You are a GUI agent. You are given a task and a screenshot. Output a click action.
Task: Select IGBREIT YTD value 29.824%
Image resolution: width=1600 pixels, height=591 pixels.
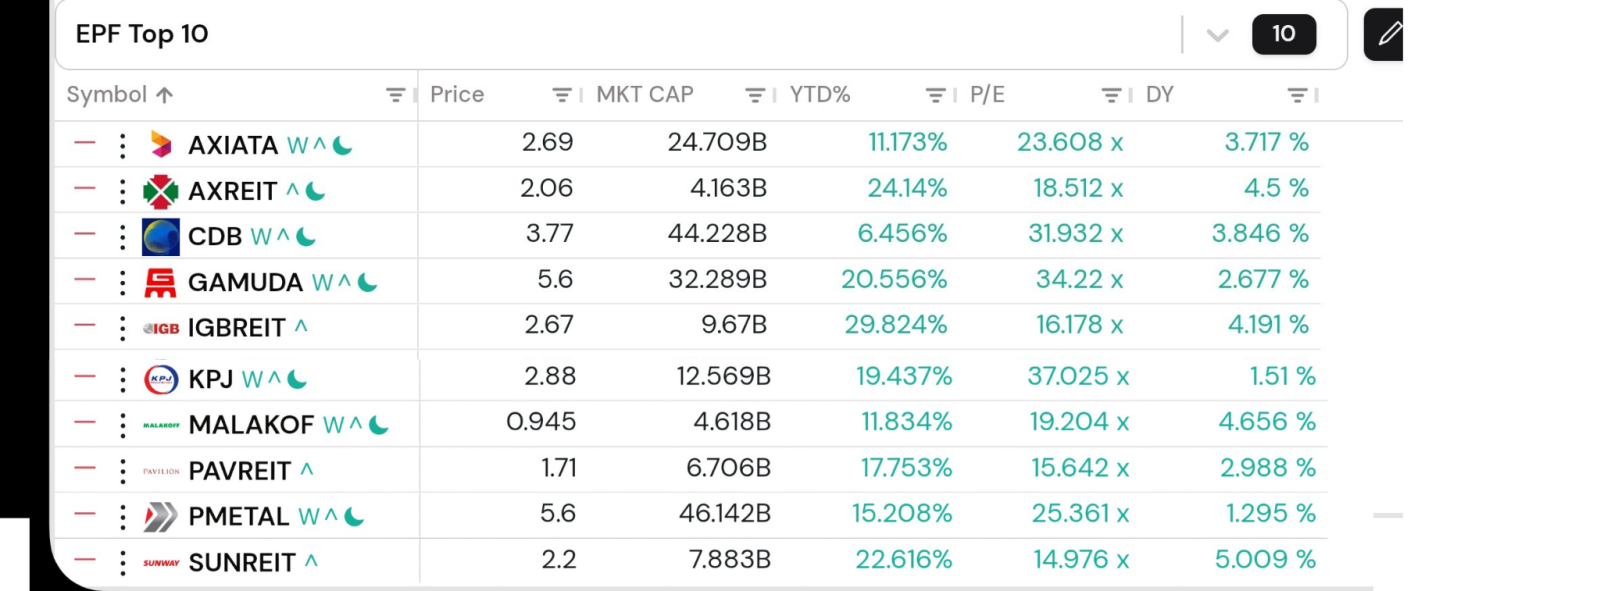[896, 325]
